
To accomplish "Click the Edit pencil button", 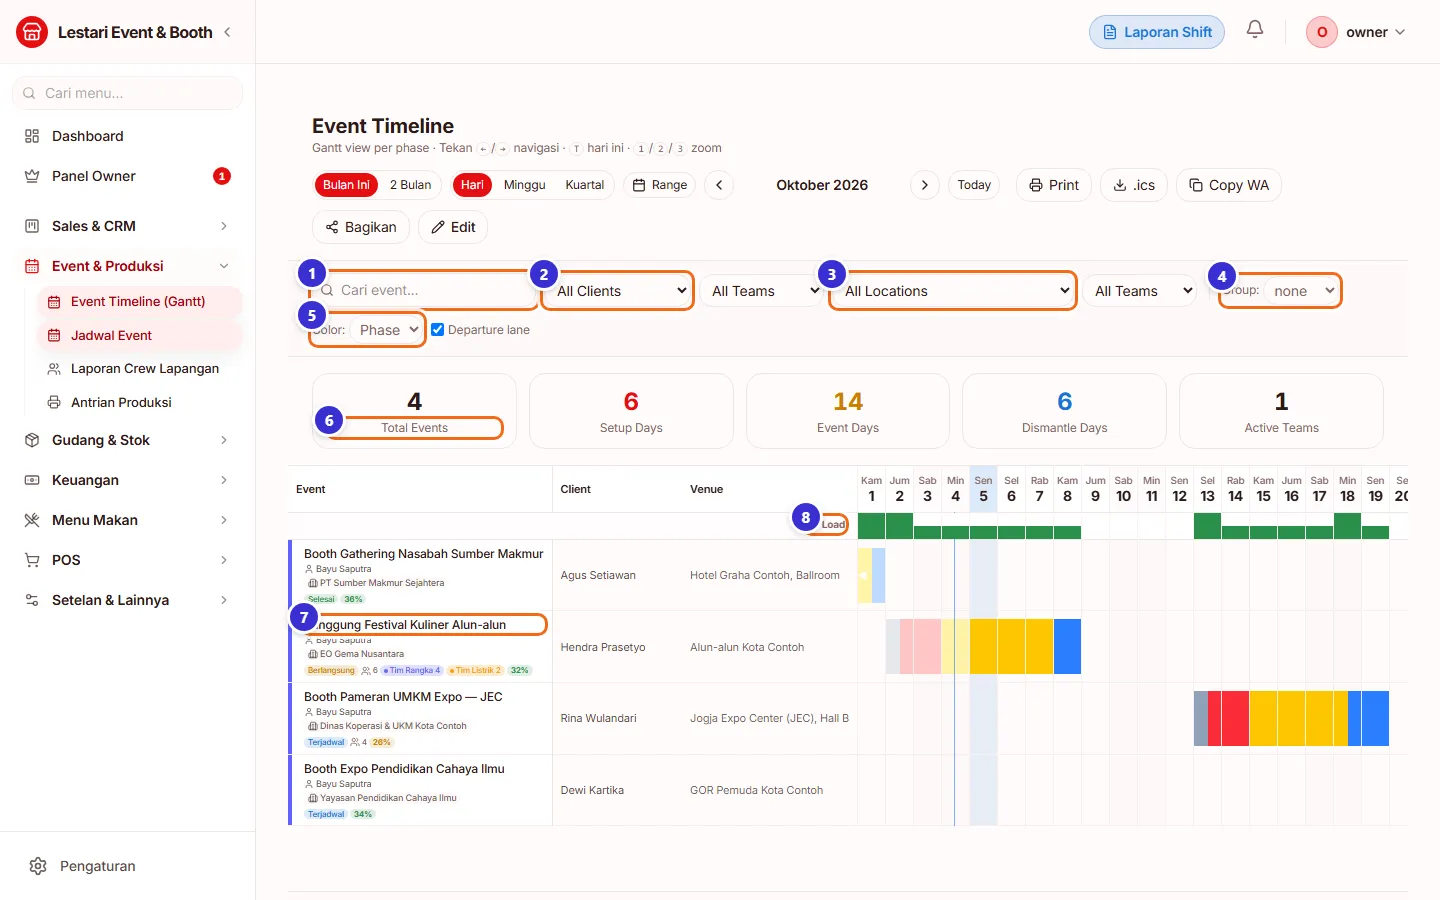I will click(453, 227).
